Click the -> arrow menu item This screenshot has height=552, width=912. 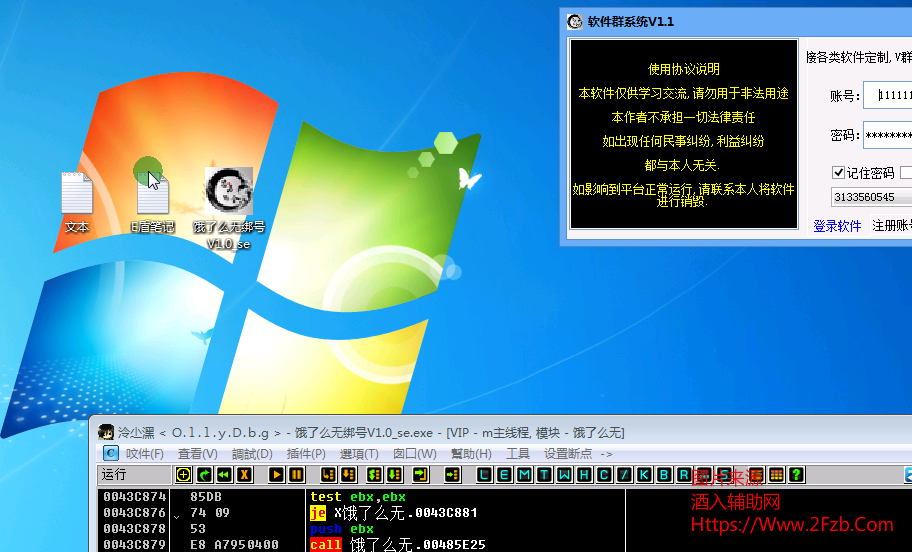tap(606, 454)
